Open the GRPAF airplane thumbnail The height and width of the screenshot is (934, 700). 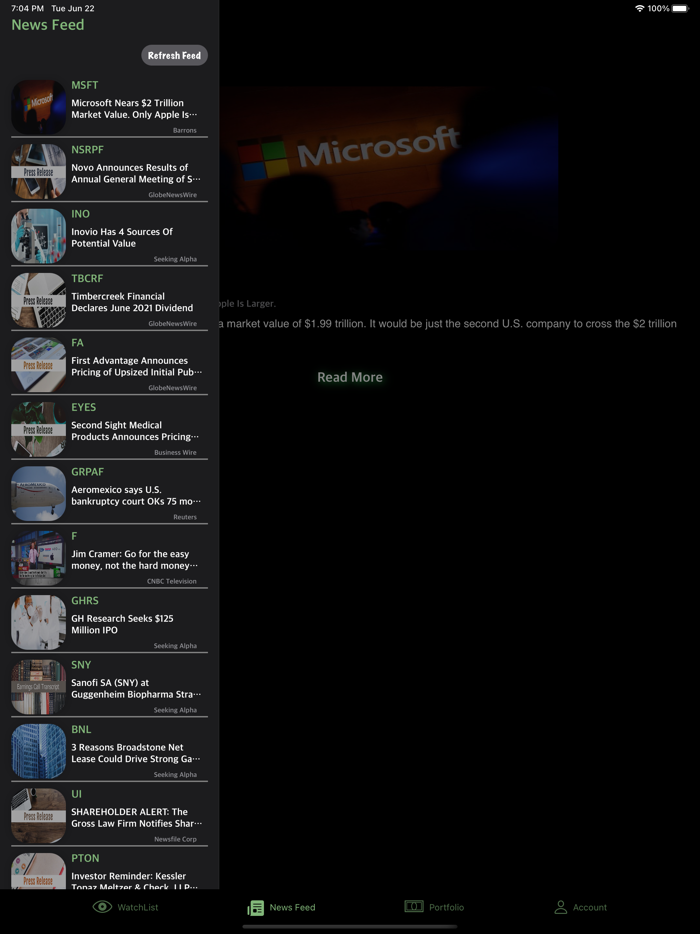click(x=38, y=493)
